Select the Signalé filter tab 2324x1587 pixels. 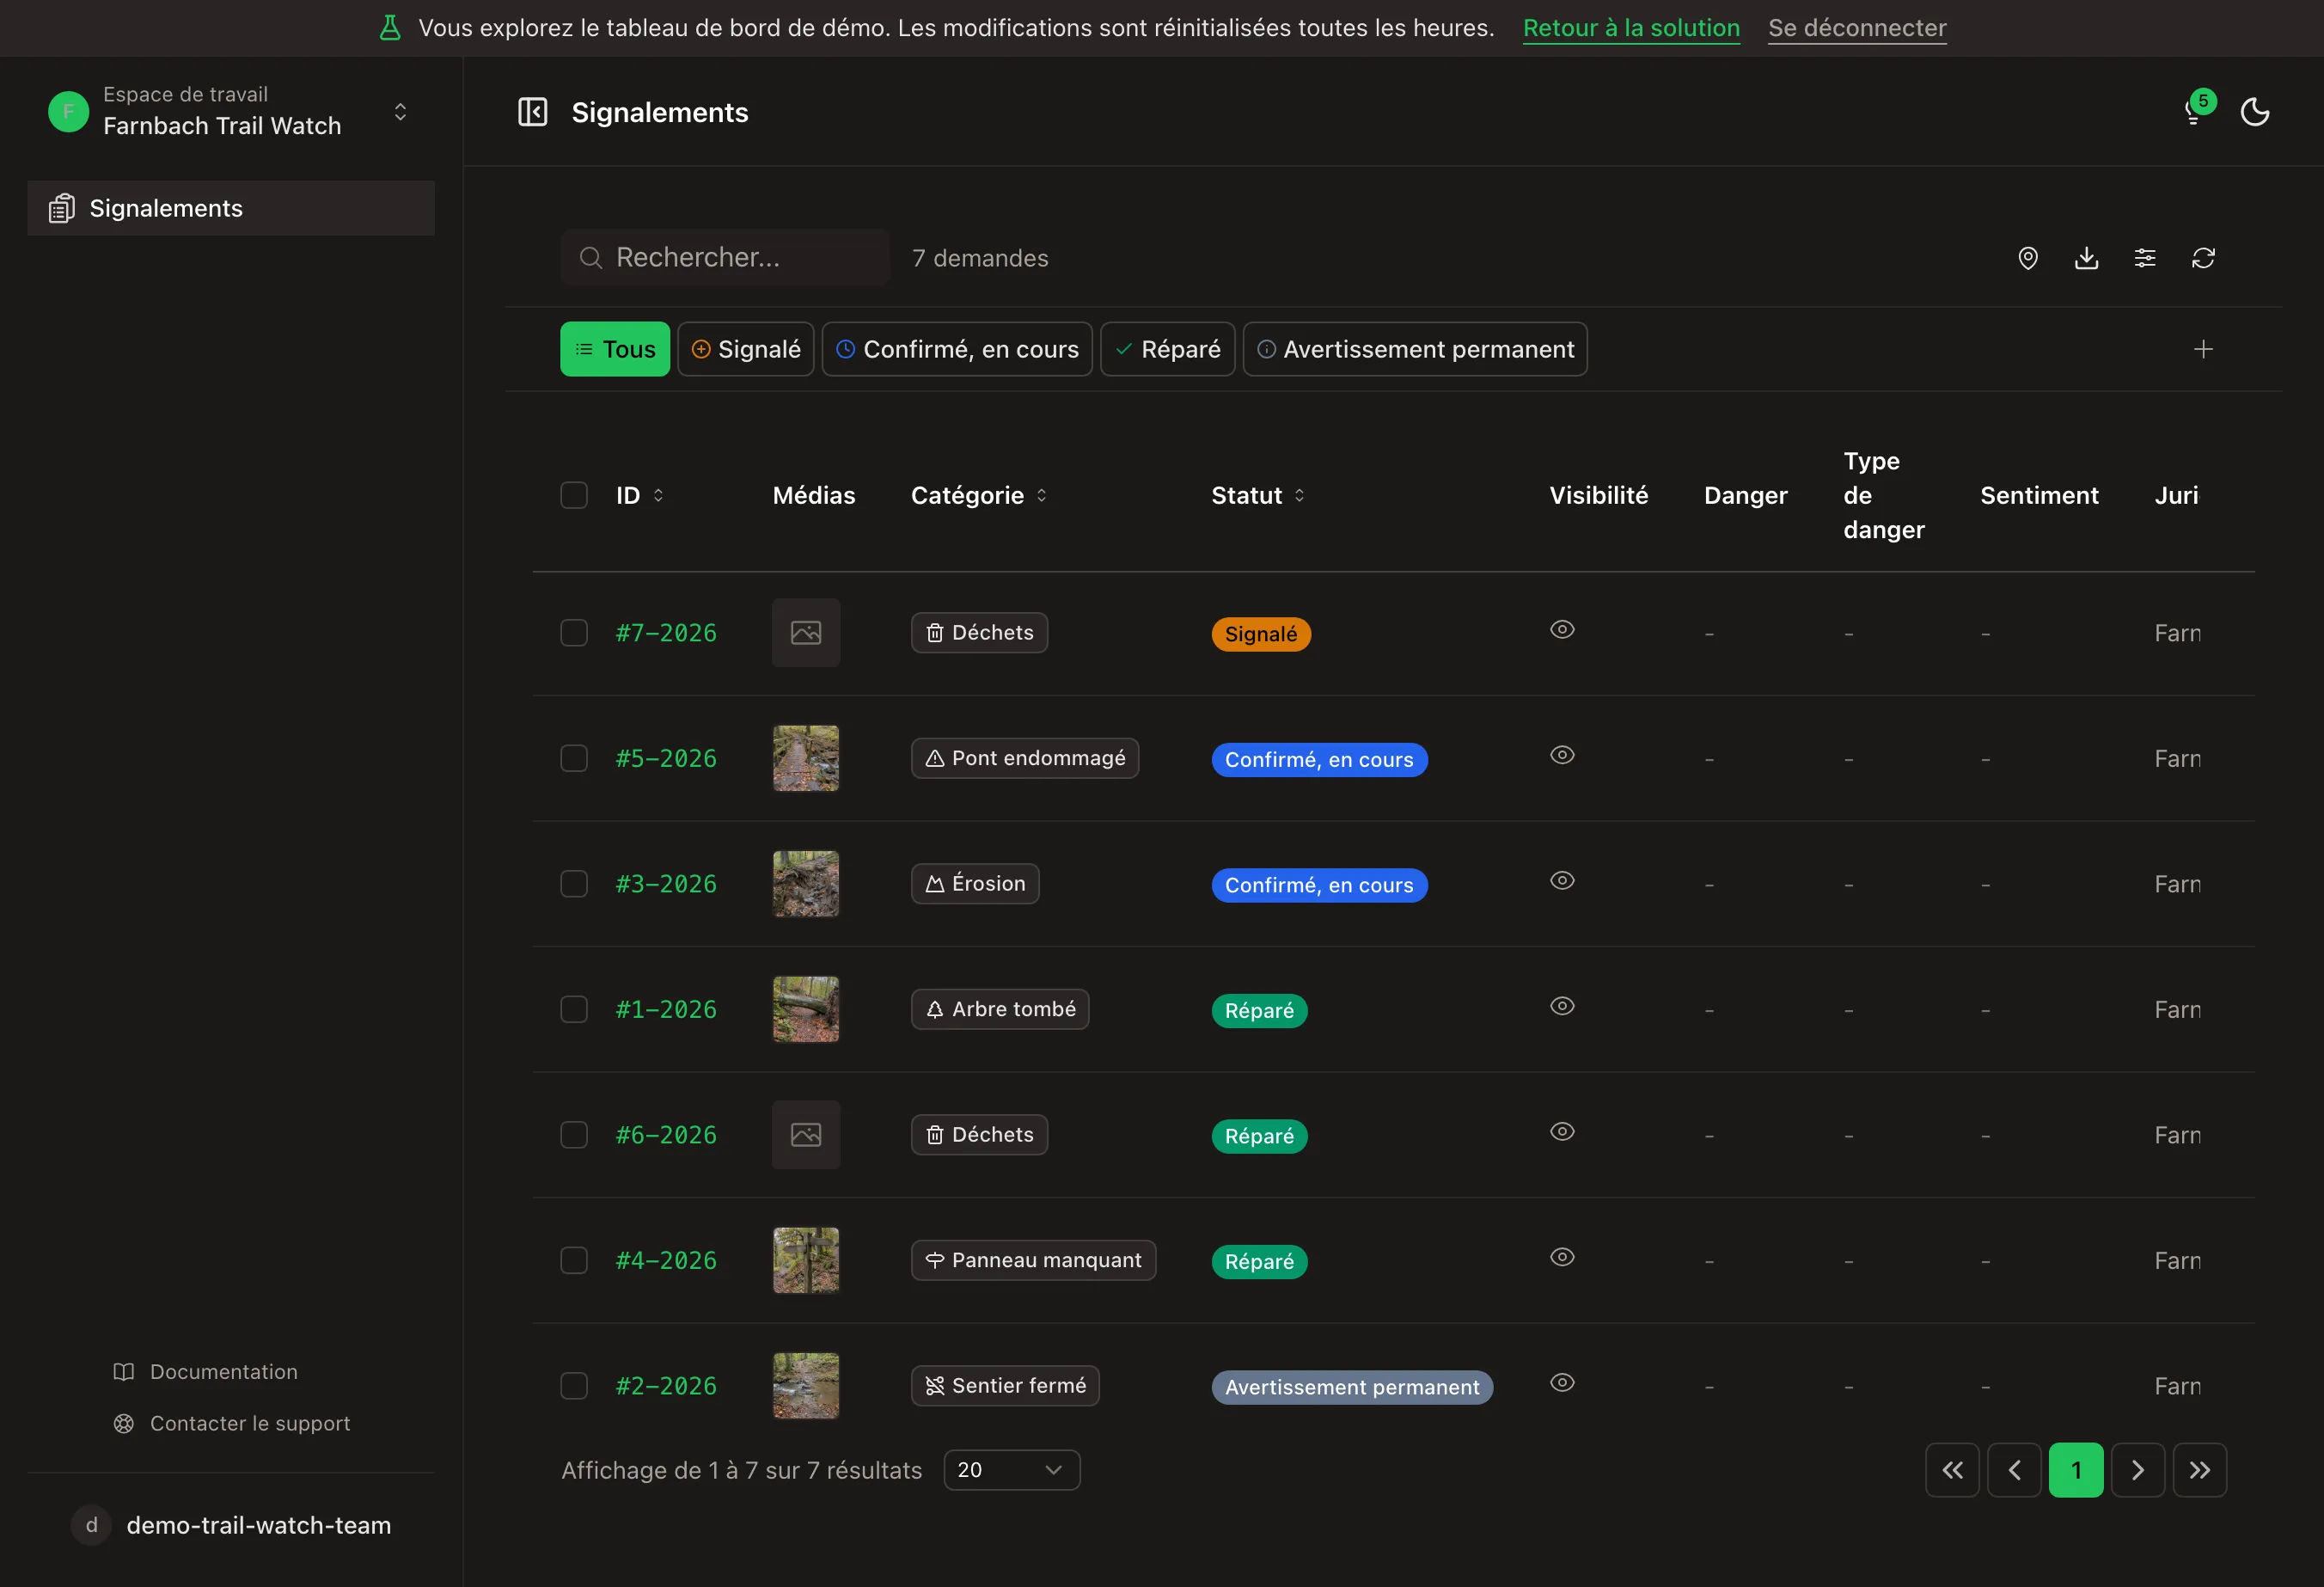coord(746,349)
